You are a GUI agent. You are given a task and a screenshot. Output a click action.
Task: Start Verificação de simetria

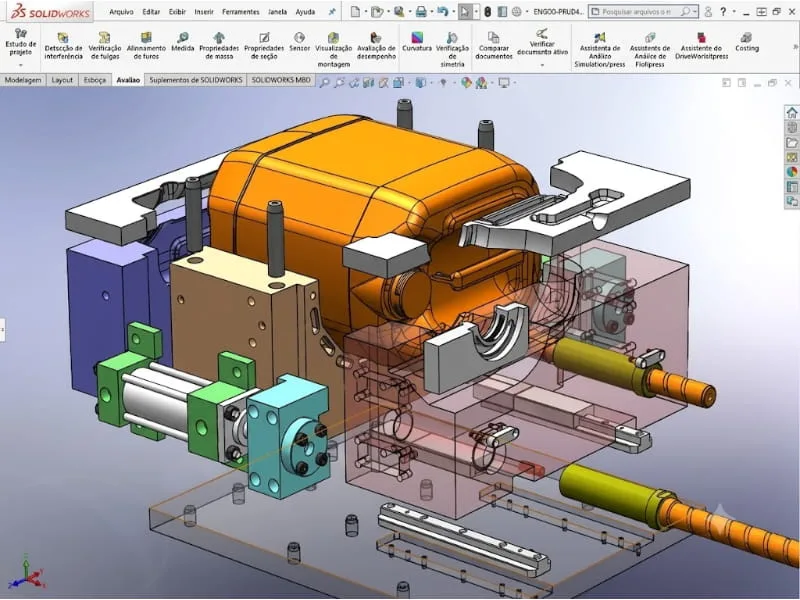pyautogui.click(x=452, y=49)
